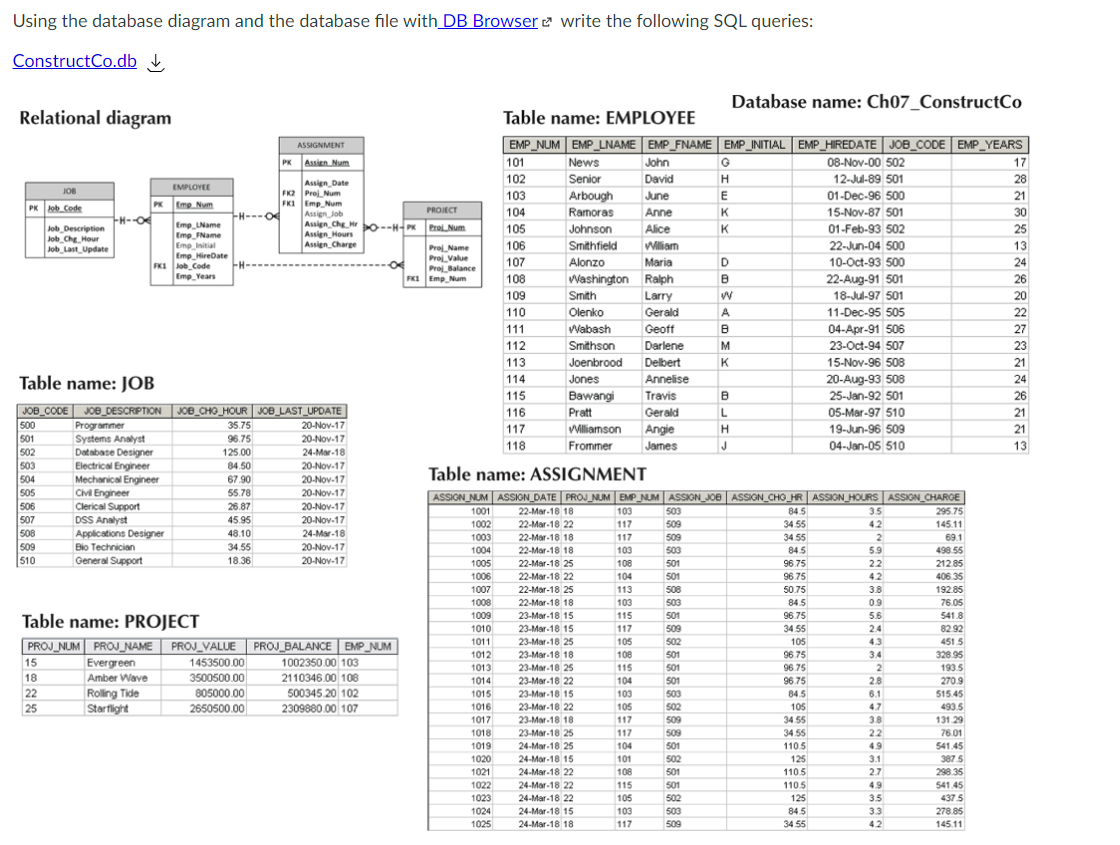Click assignment number 1013
1120x845 pixels.
click(x=481, y=668)
